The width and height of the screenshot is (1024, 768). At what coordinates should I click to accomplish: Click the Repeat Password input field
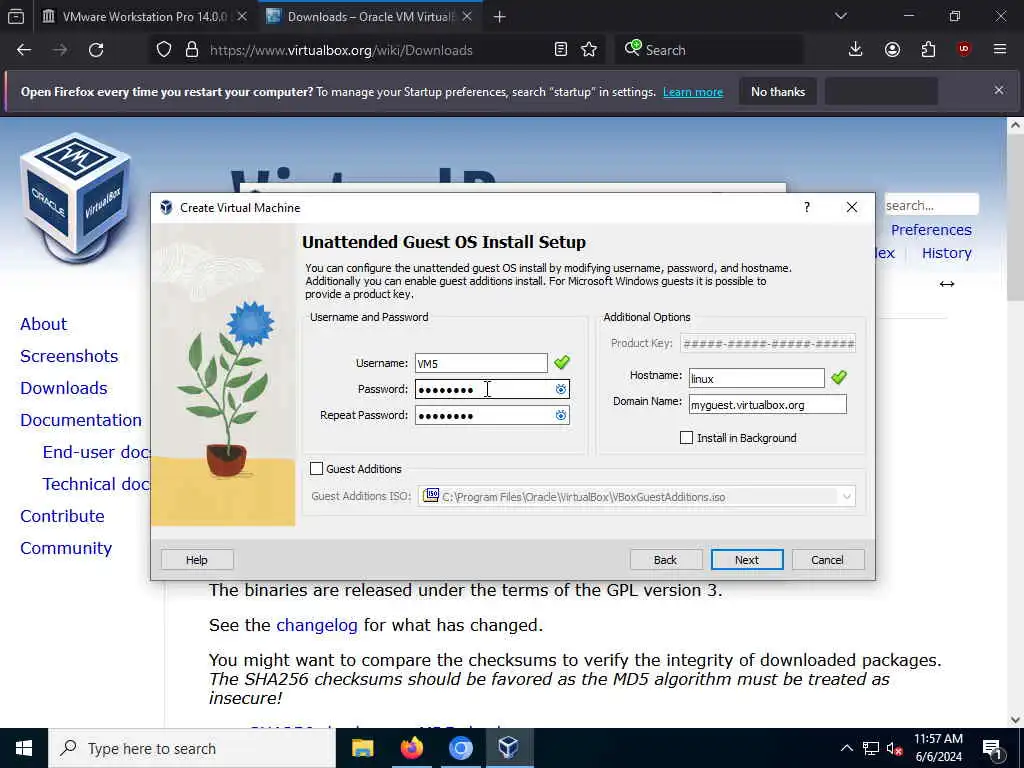(x=492, y=415)
